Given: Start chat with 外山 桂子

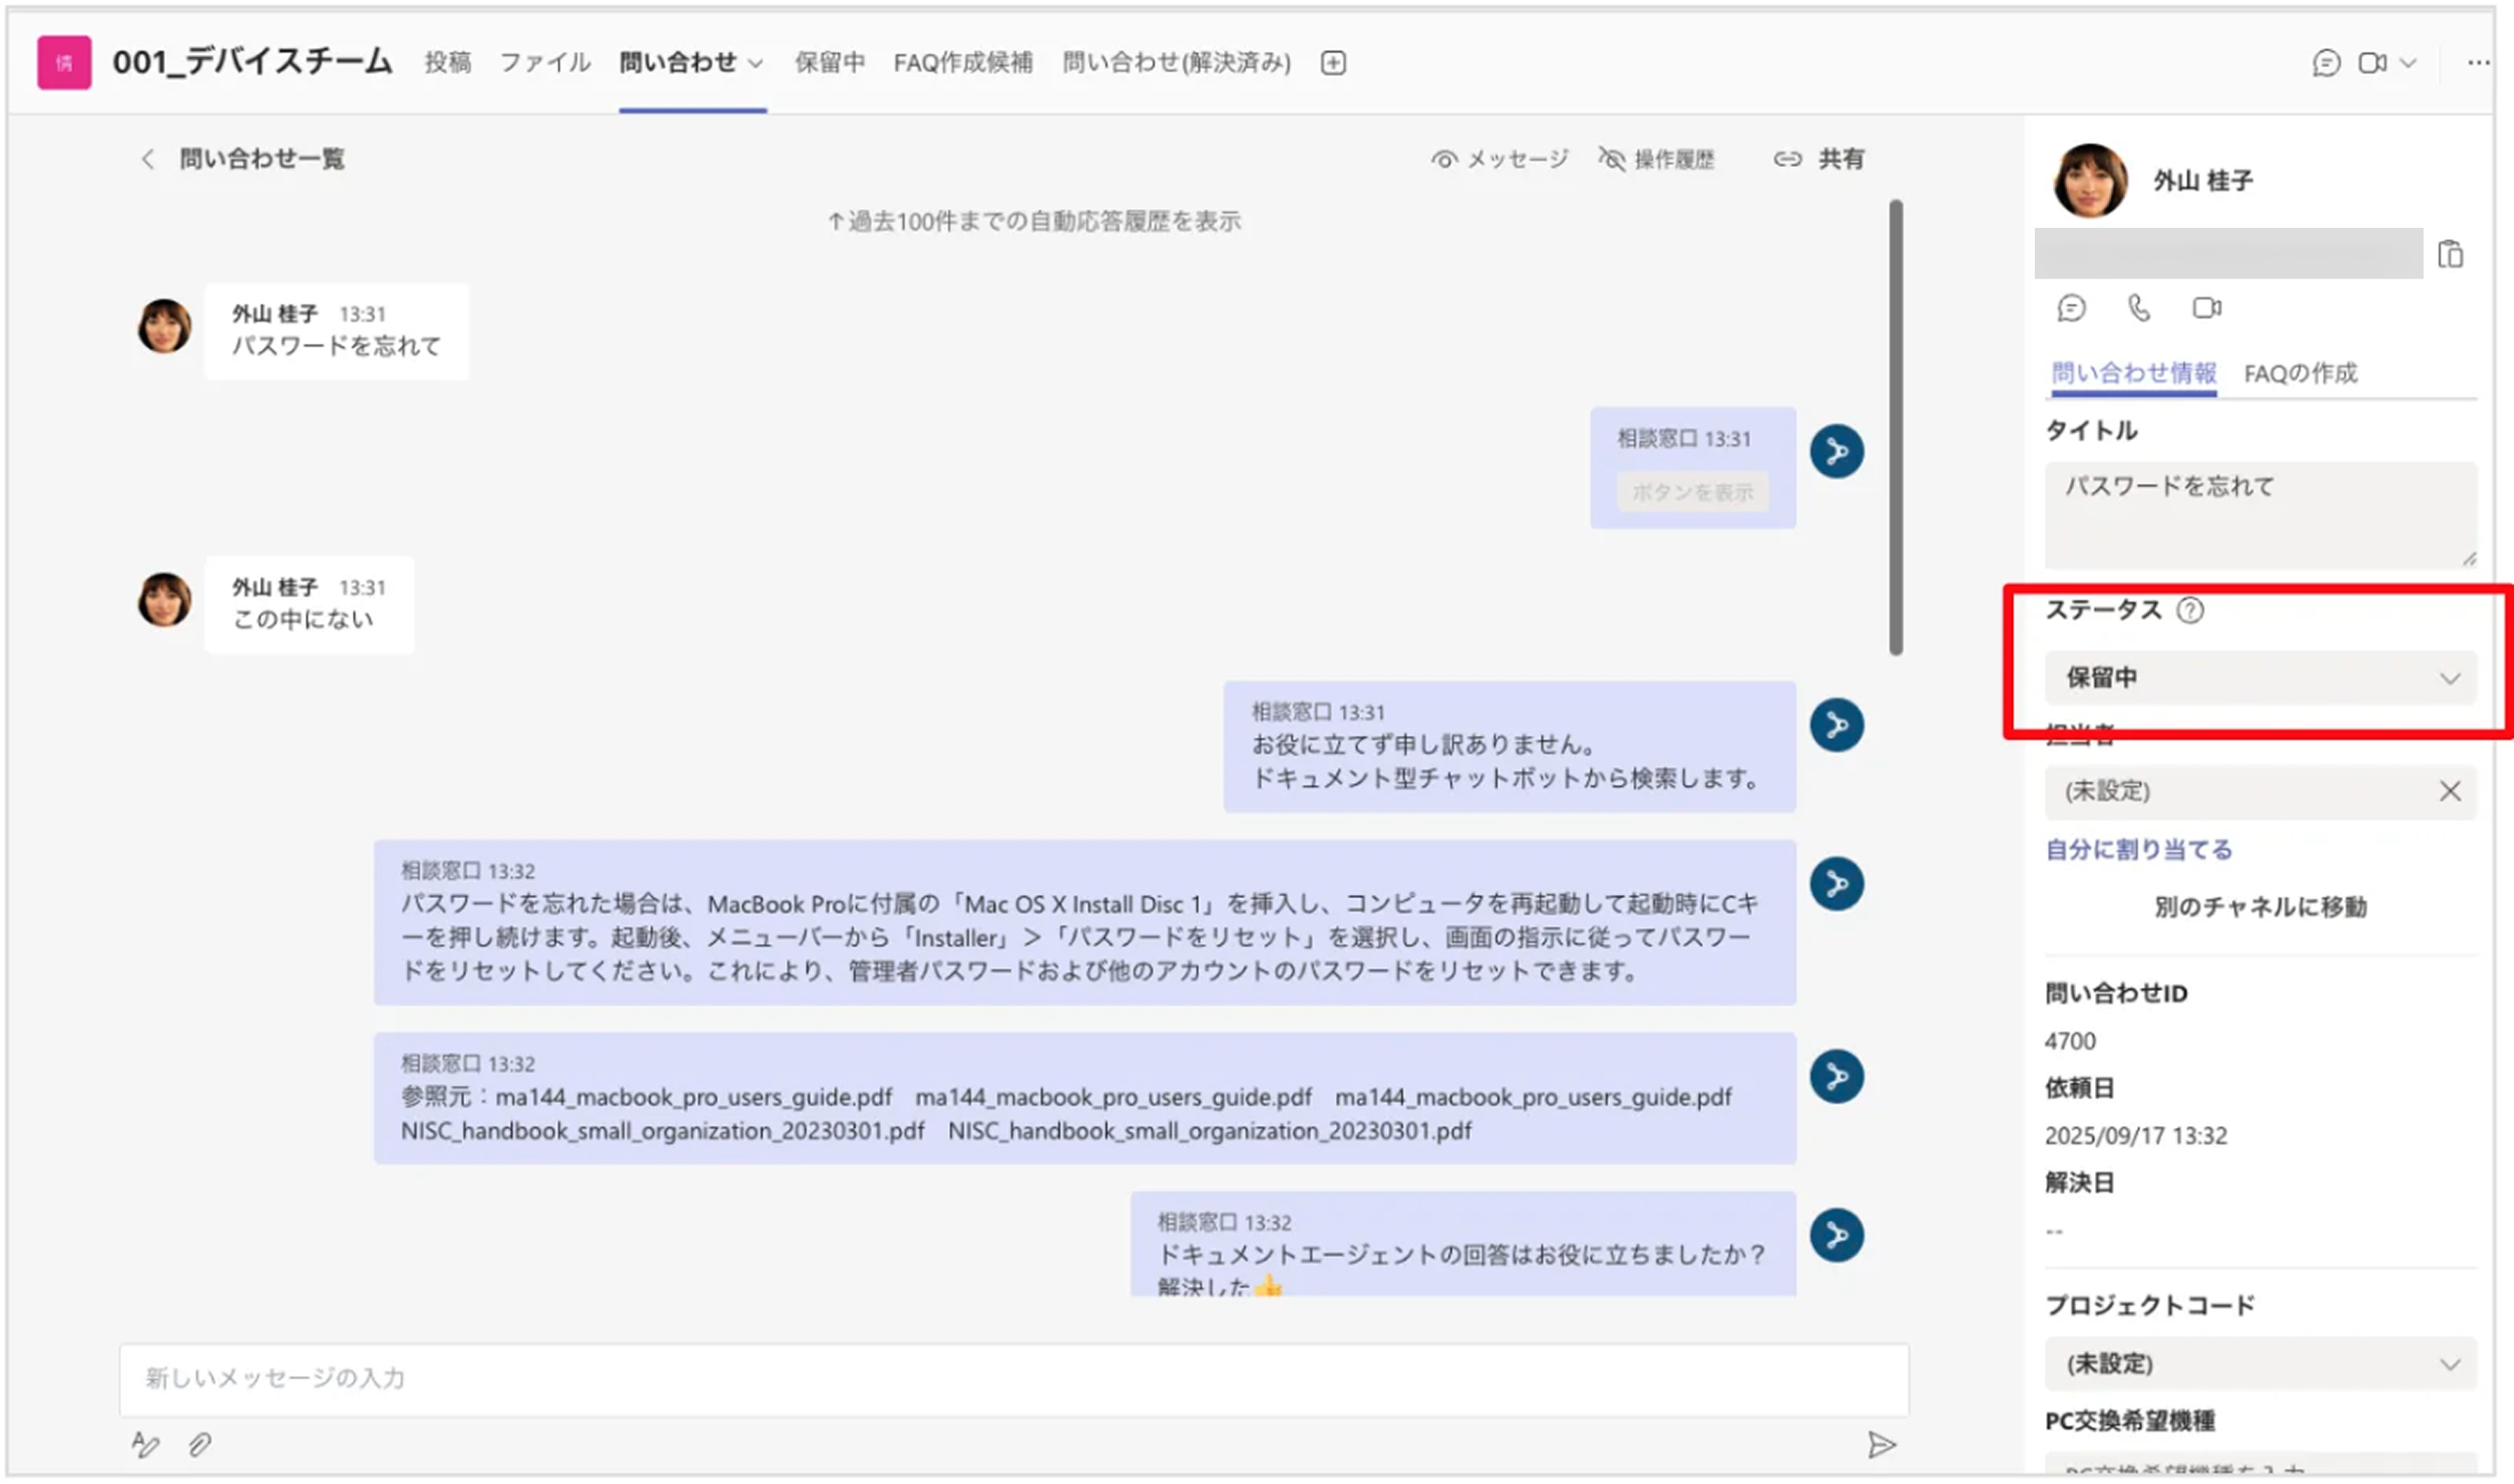Looking at the screenshot, I should [2071, 308].
